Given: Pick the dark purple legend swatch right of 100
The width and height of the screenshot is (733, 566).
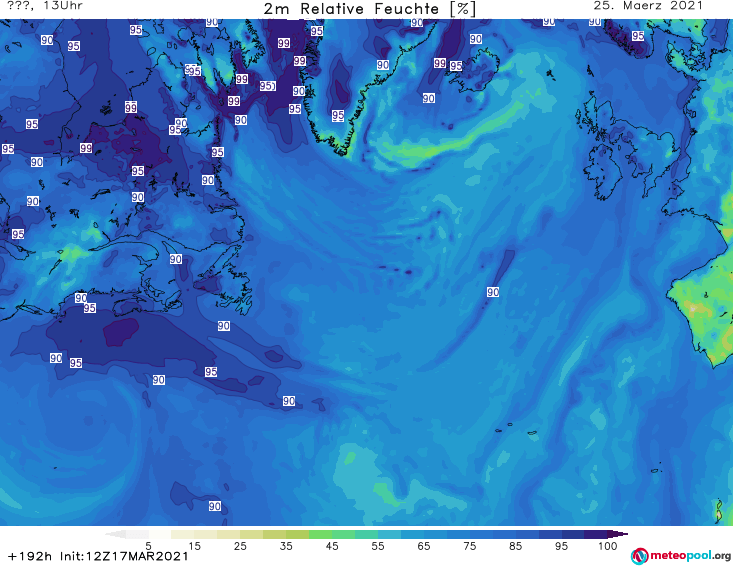Looking at the screenshot, I should [x=618, y=534].
